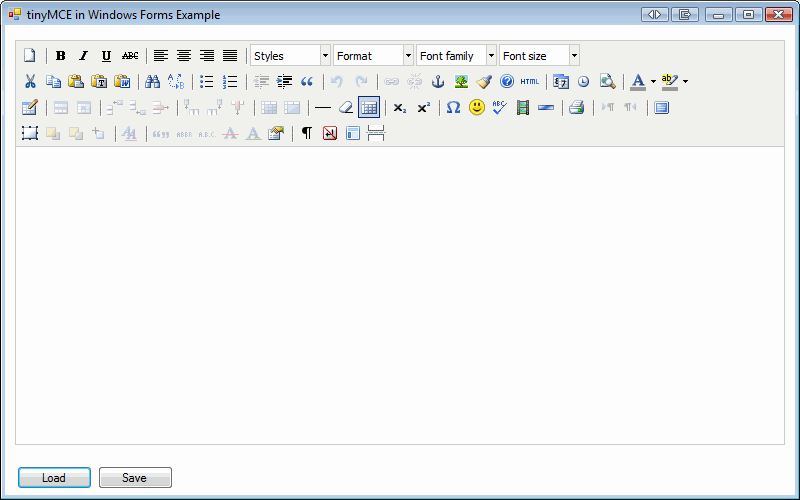Toggle italic formatting
Image resolution: width=800 pixels, height=500 pixels.
(83, 56)
